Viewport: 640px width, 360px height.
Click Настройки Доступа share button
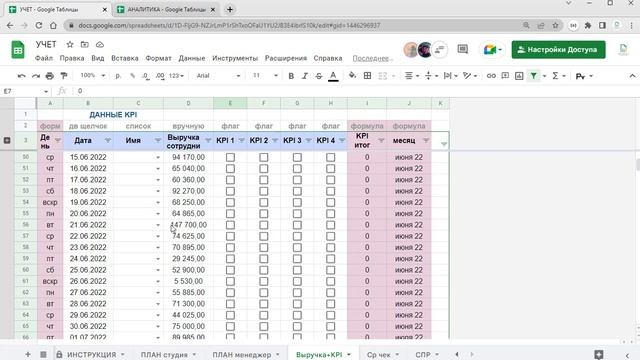(558, 50)
